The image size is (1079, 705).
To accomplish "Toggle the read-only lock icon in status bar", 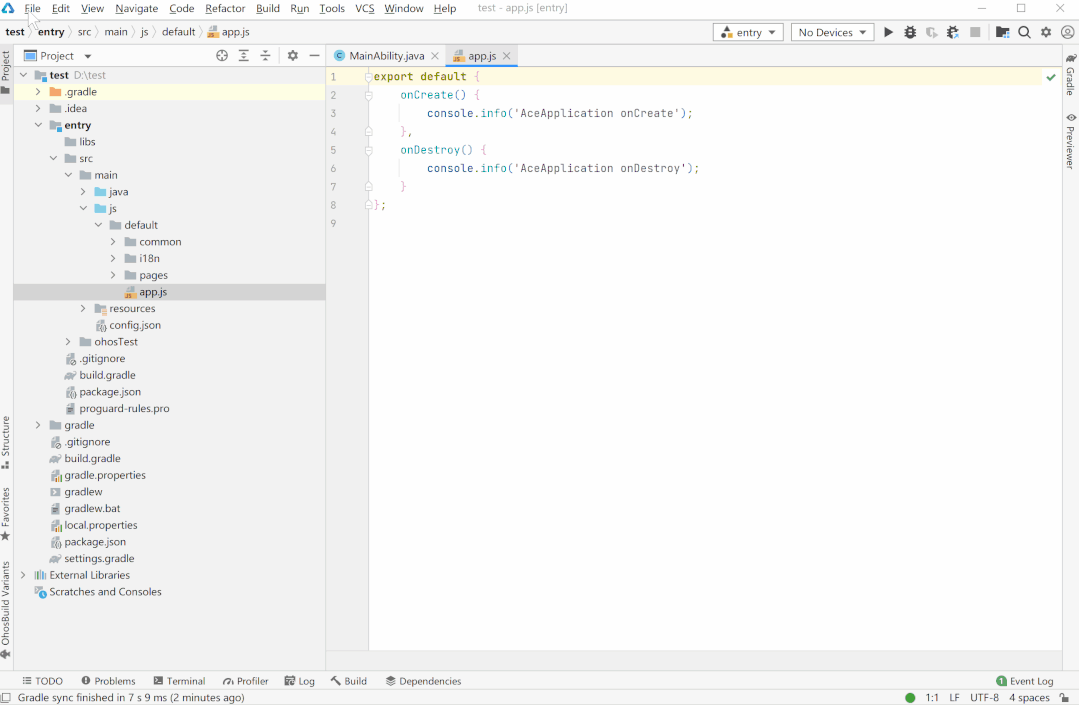I will click(x=1065, y=697).
